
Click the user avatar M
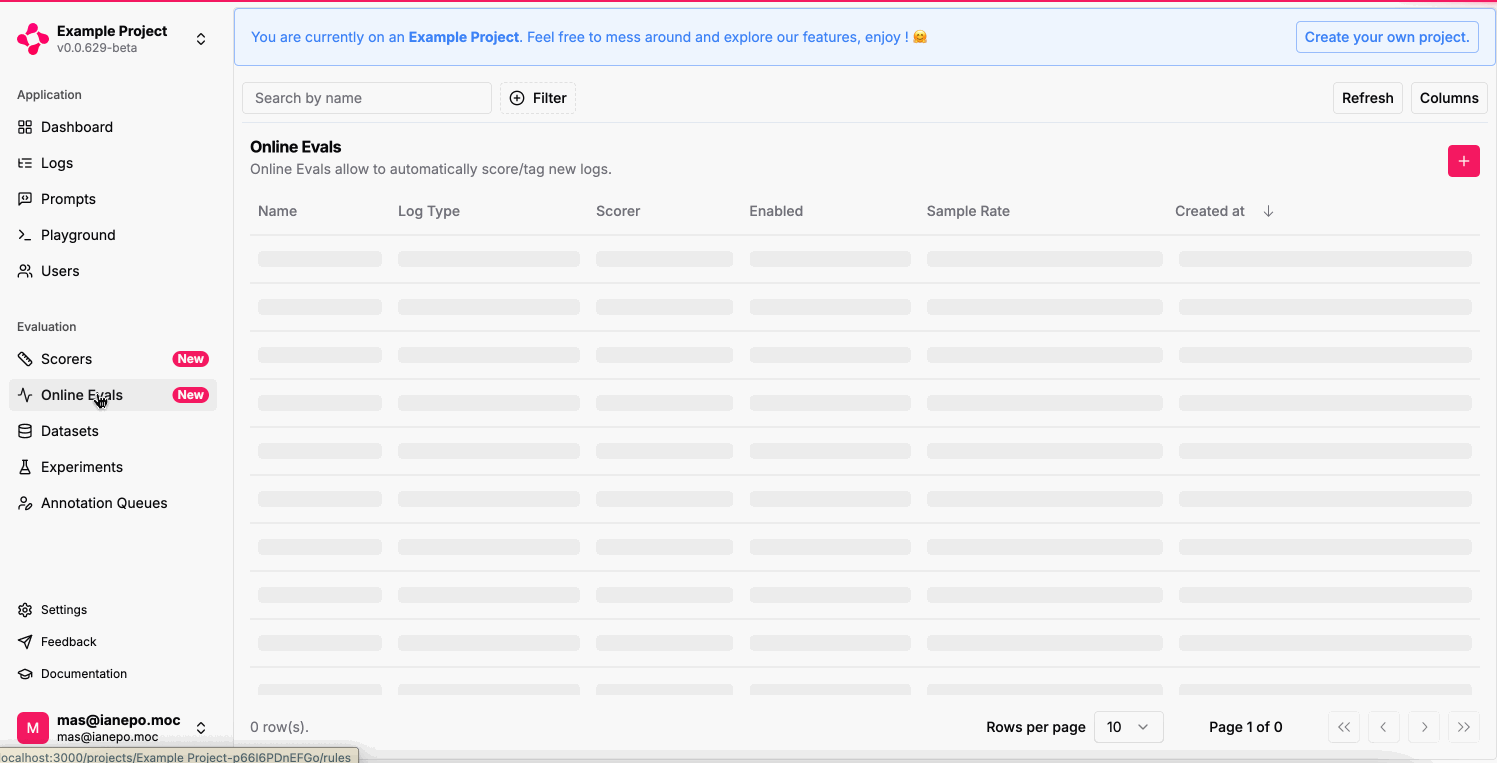pyautogui.click(x=33, y=728)
